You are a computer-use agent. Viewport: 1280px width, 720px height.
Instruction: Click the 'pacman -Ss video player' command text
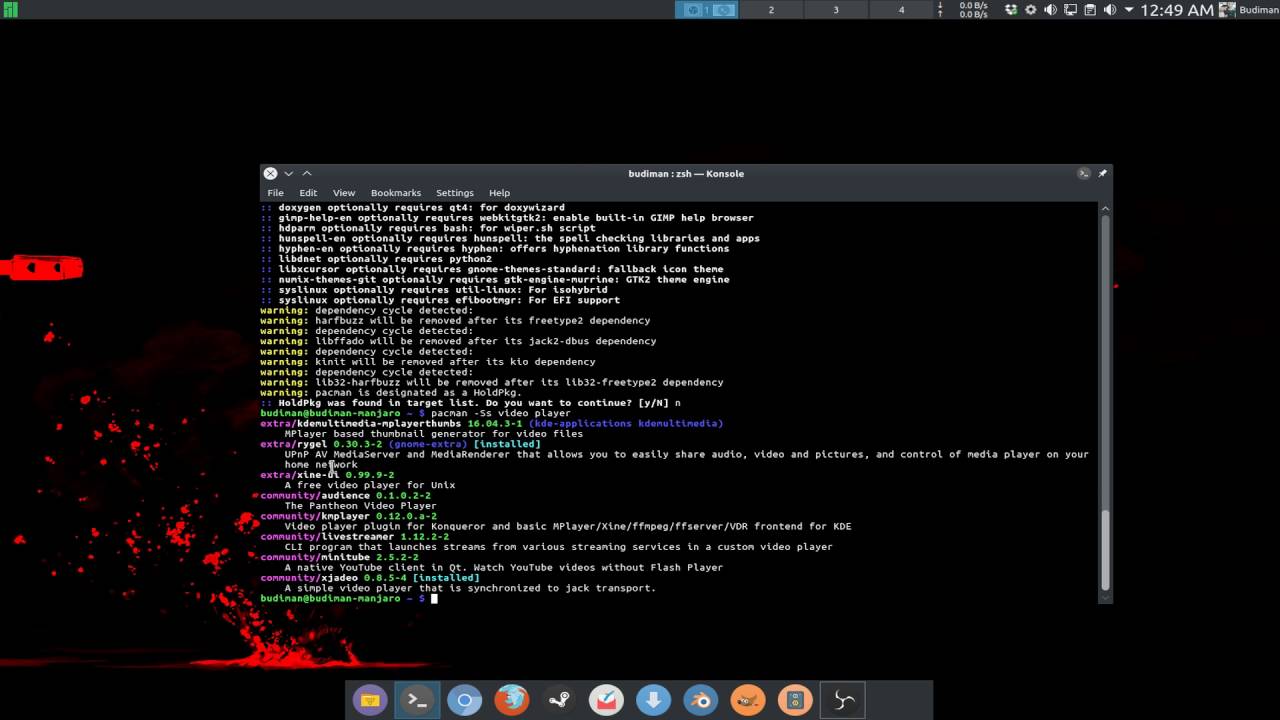tap(501, 413)
